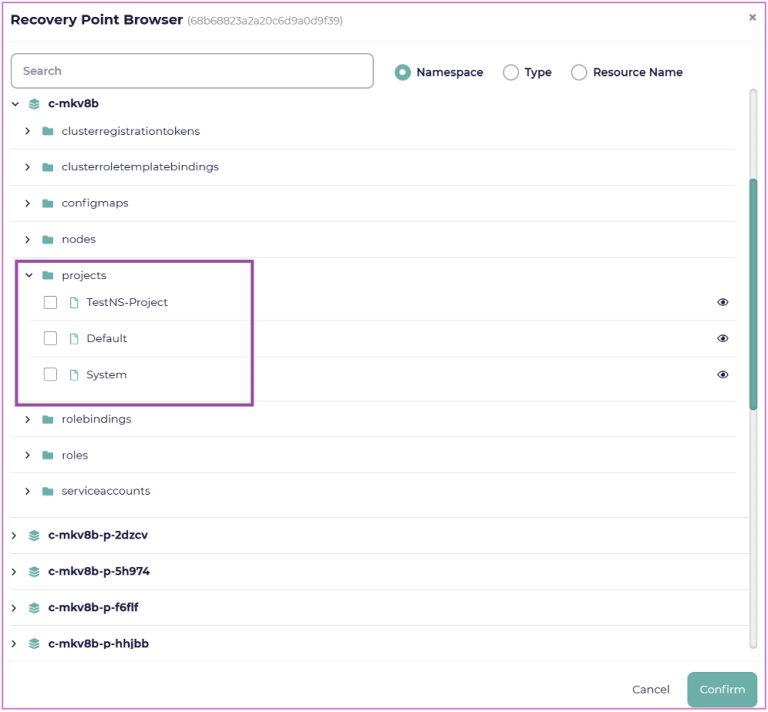Click the c-mkv8b-p-5h974 namespace name
This screenshot has width=768, height=712.
99,571
